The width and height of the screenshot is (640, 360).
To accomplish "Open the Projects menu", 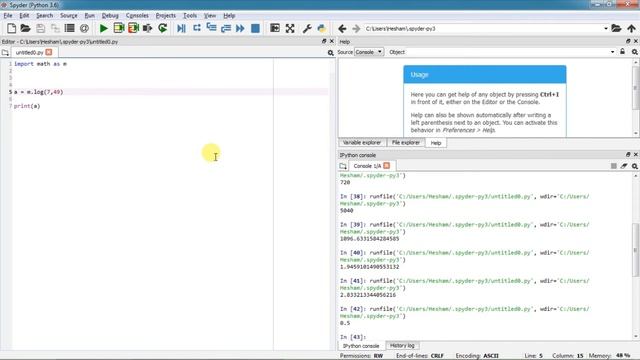I will coord(166,16).
